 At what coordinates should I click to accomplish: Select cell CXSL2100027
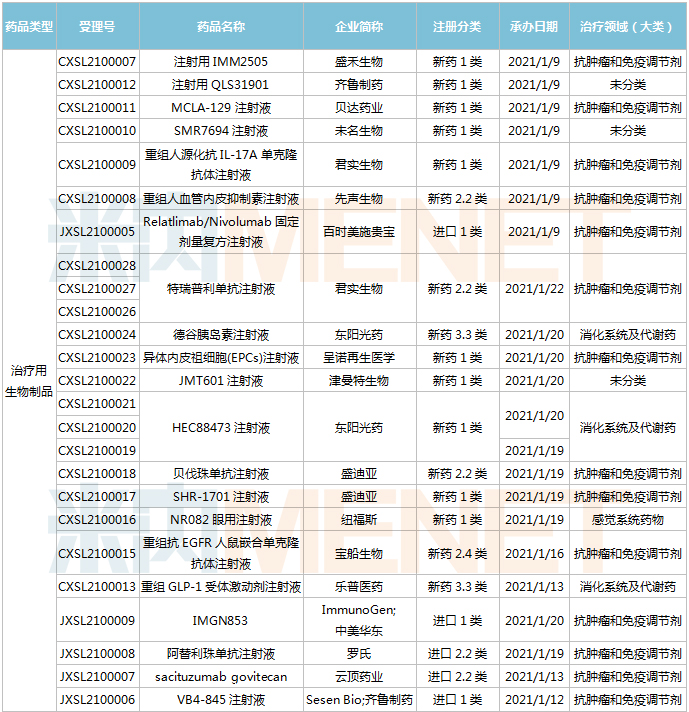[98, 288]
